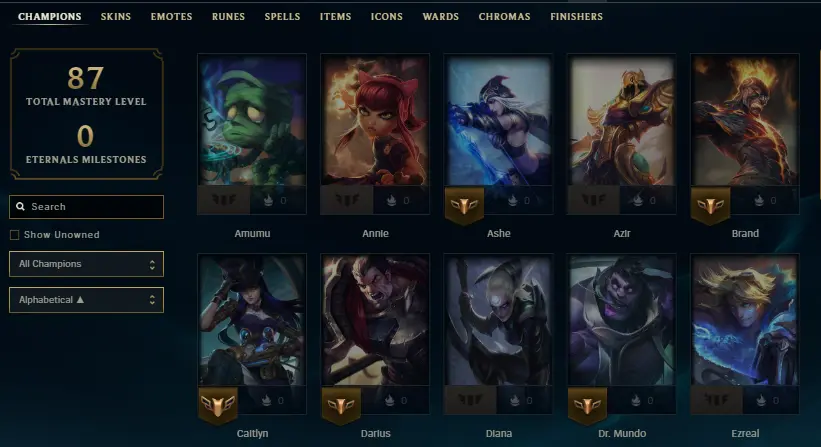The width and height of the screenshot is (821, 447).
Task: Click the magnifier icon in Search box
Action: 20,207
